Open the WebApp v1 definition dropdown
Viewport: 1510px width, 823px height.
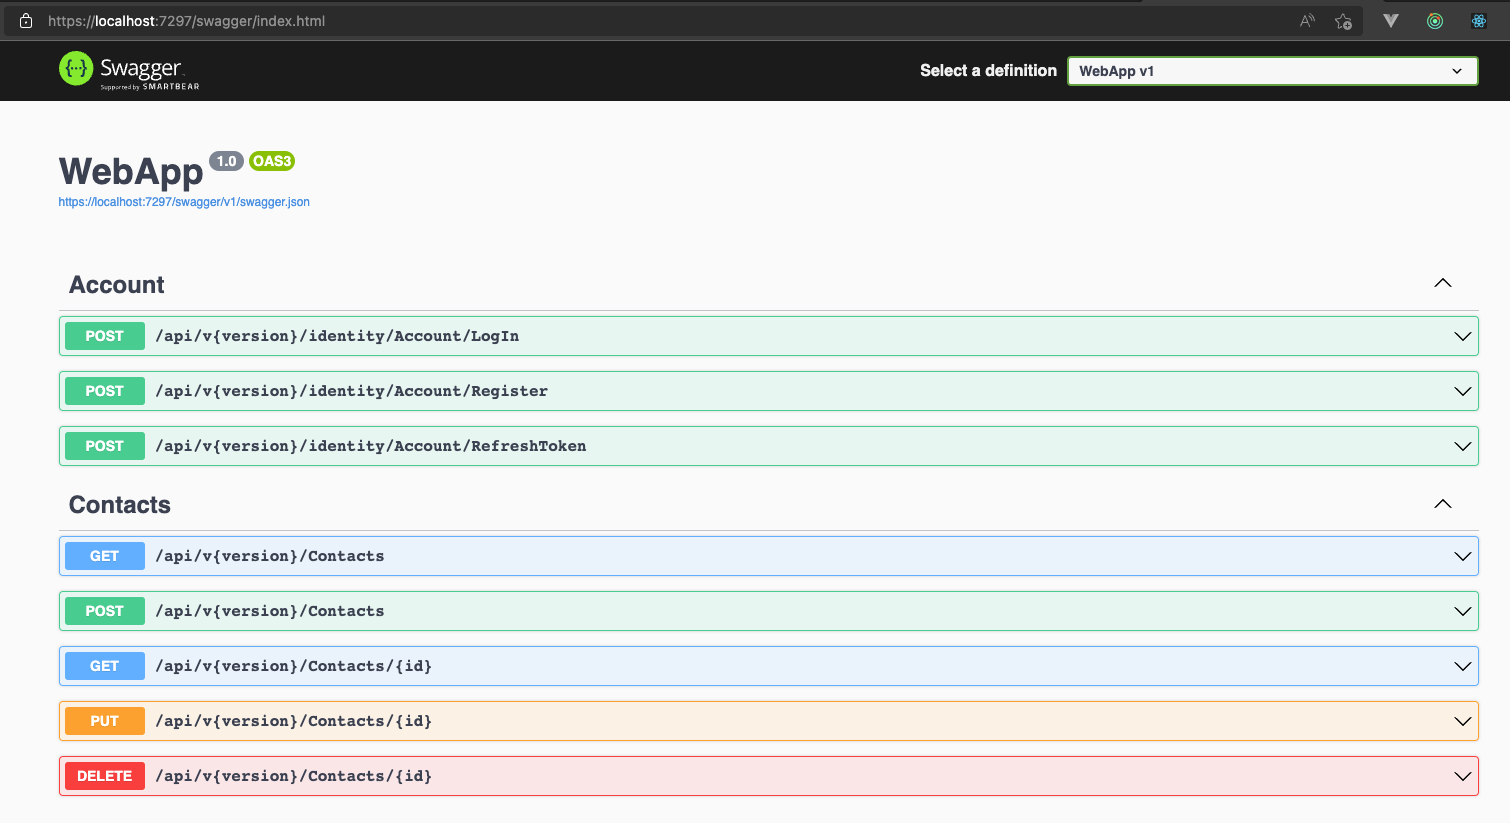pyautogui.click(x=1272, y=71)
